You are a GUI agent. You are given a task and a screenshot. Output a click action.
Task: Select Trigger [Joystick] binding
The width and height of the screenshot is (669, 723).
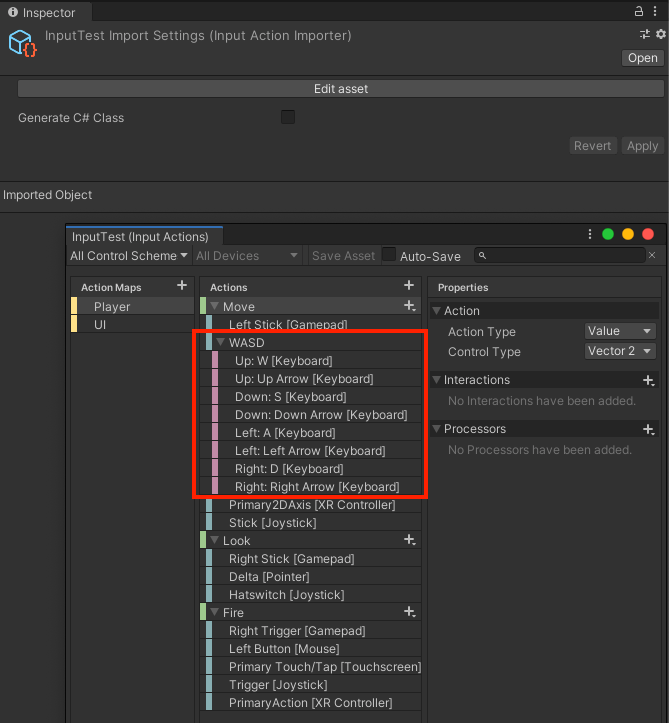[x=313, y=684]
